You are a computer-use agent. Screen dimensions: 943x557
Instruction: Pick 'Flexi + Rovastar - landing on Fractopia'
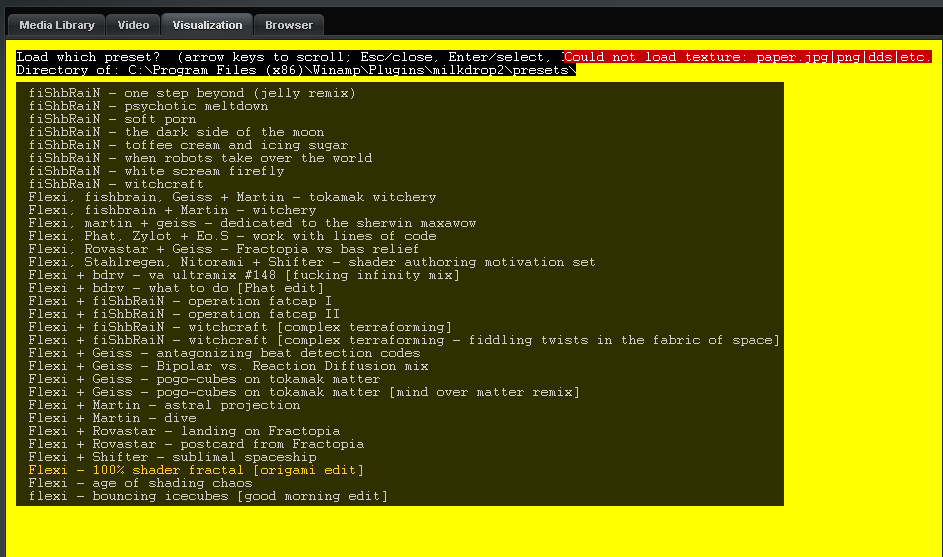coord(184,431)
